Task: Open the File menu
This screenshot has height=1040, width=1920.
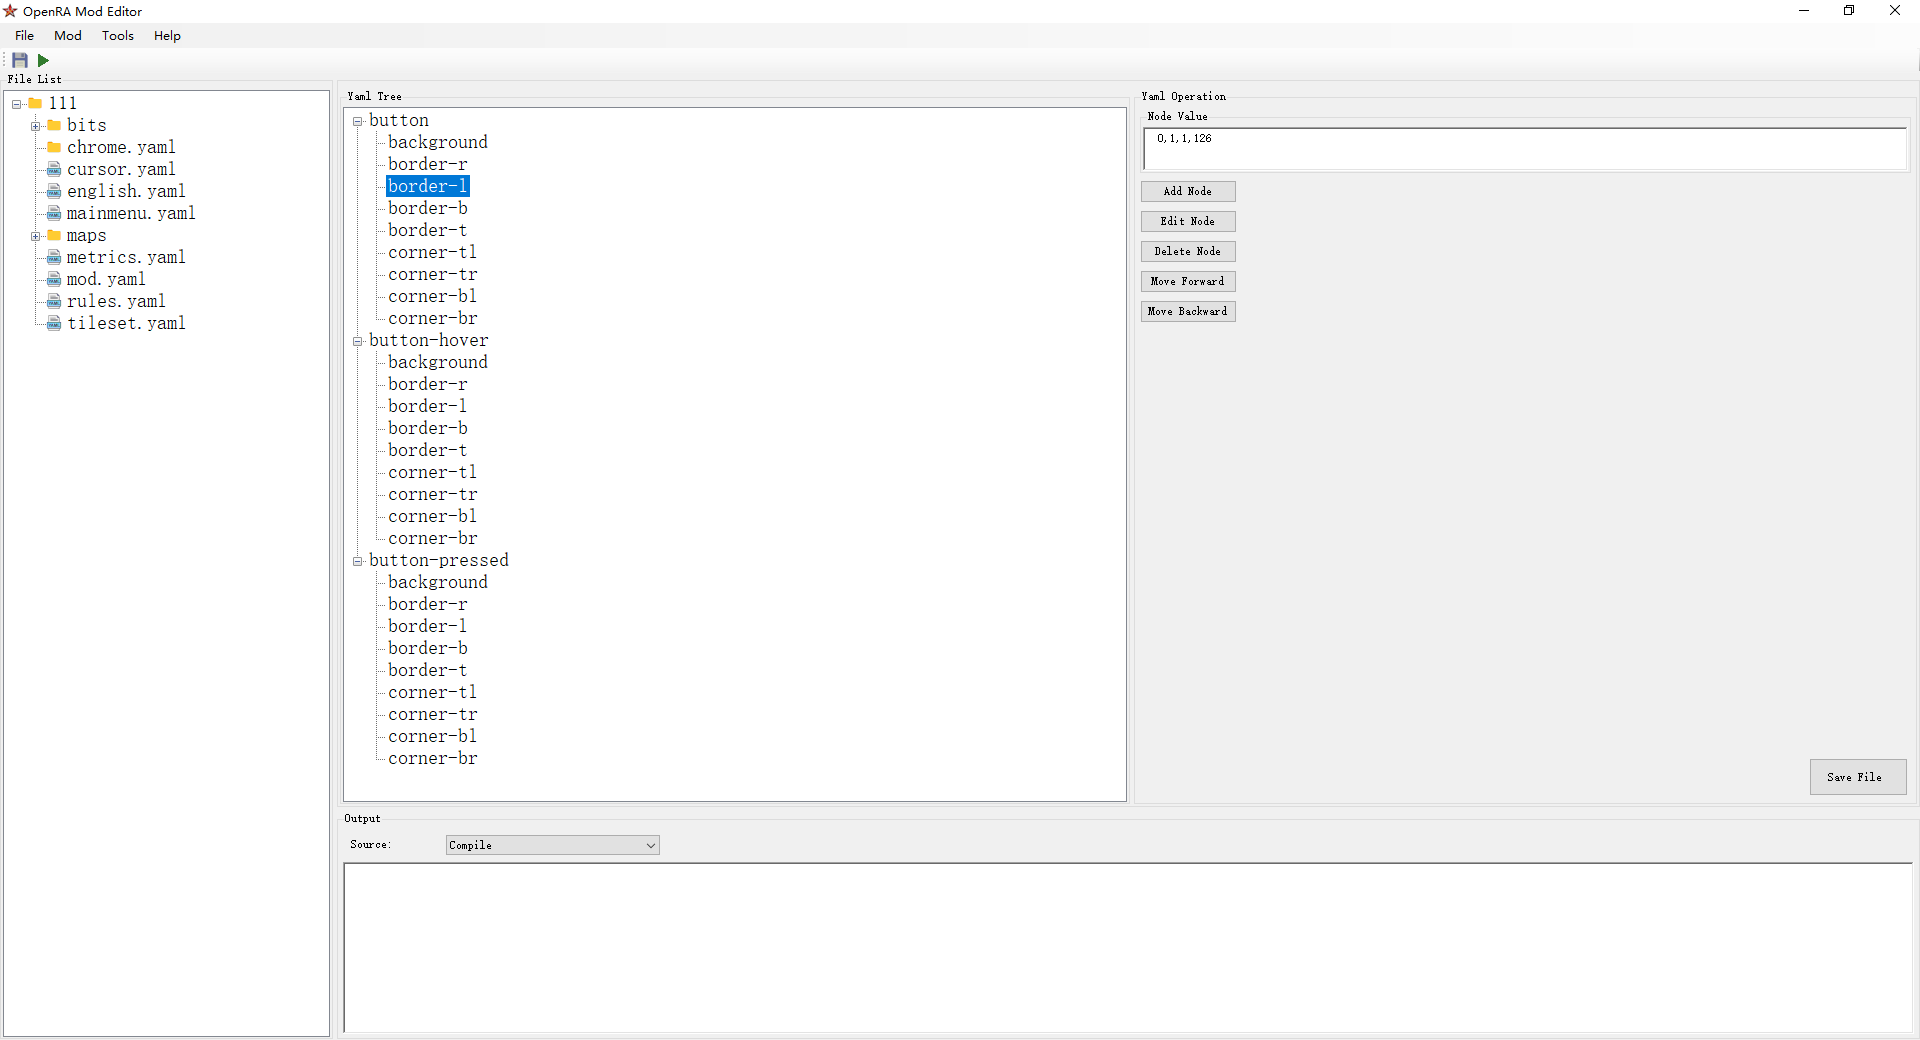Action: point(23,35)
